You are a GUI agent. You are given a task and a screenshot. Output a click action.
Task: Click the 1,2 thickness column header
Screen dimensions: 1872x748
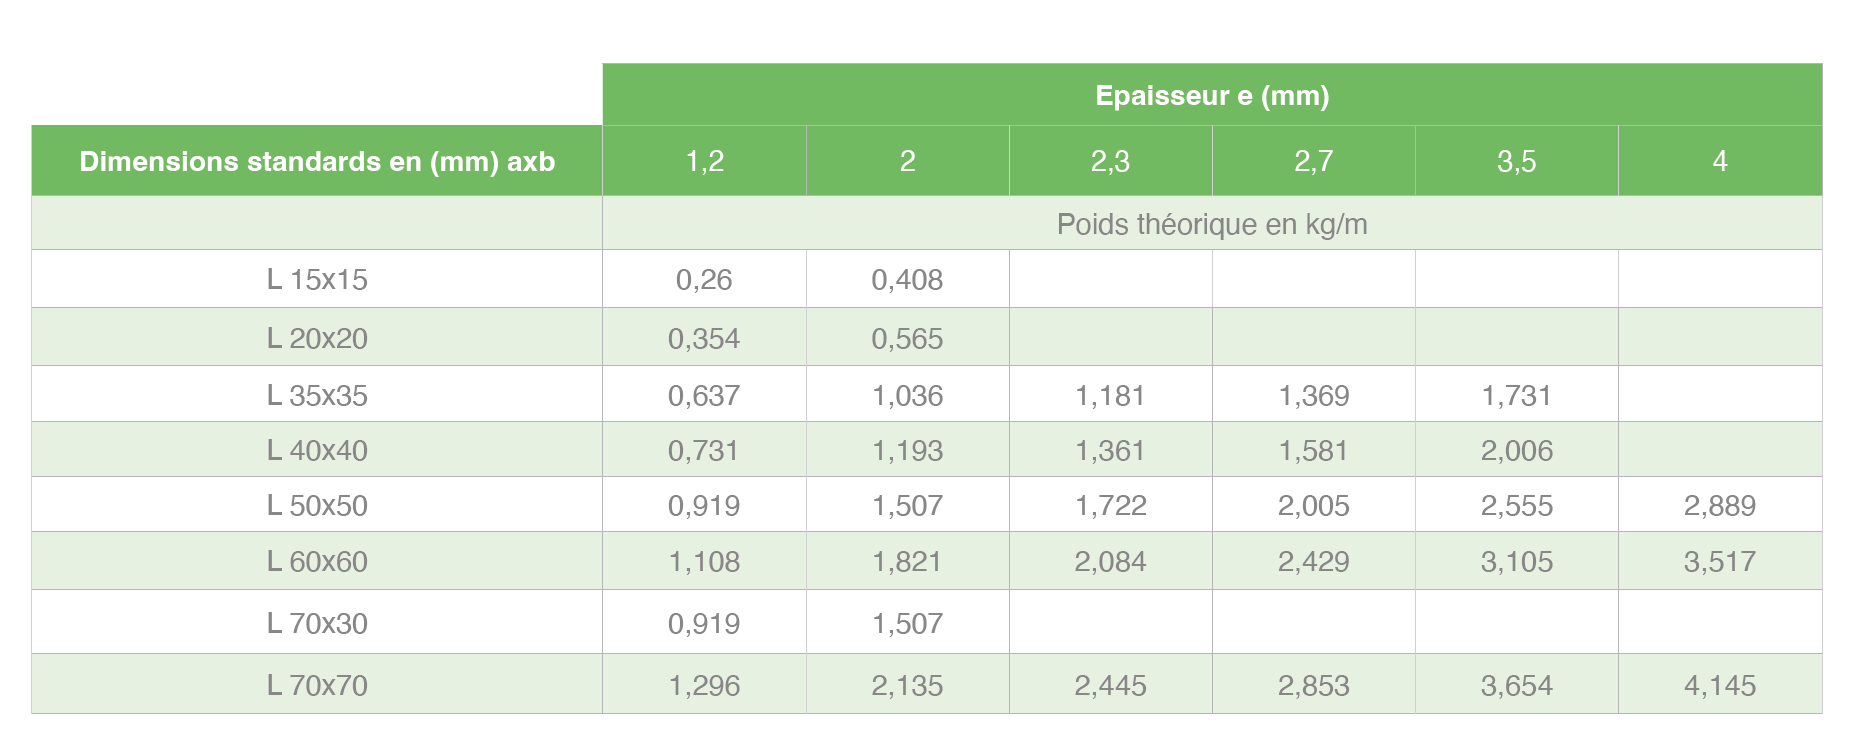(x=704, y=161)
